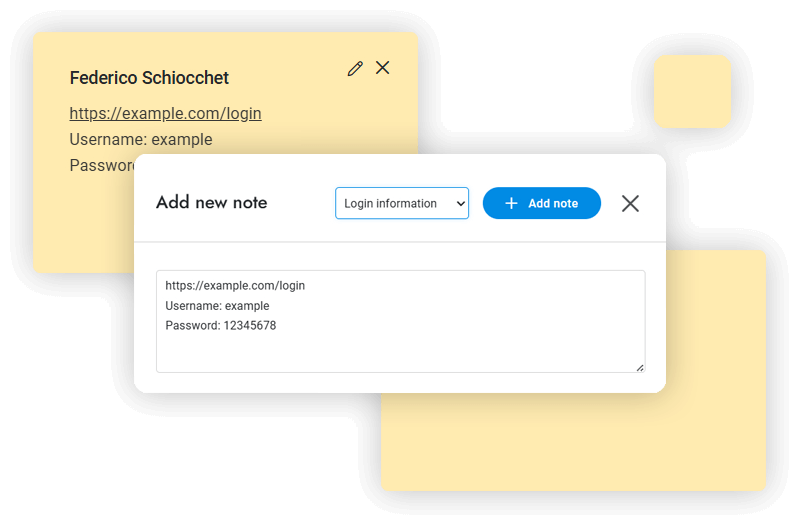Click the pencil edit icon on Federico's note
Image resolution: width=799 pixels, height=525 pixels.
tap(355, 68)
